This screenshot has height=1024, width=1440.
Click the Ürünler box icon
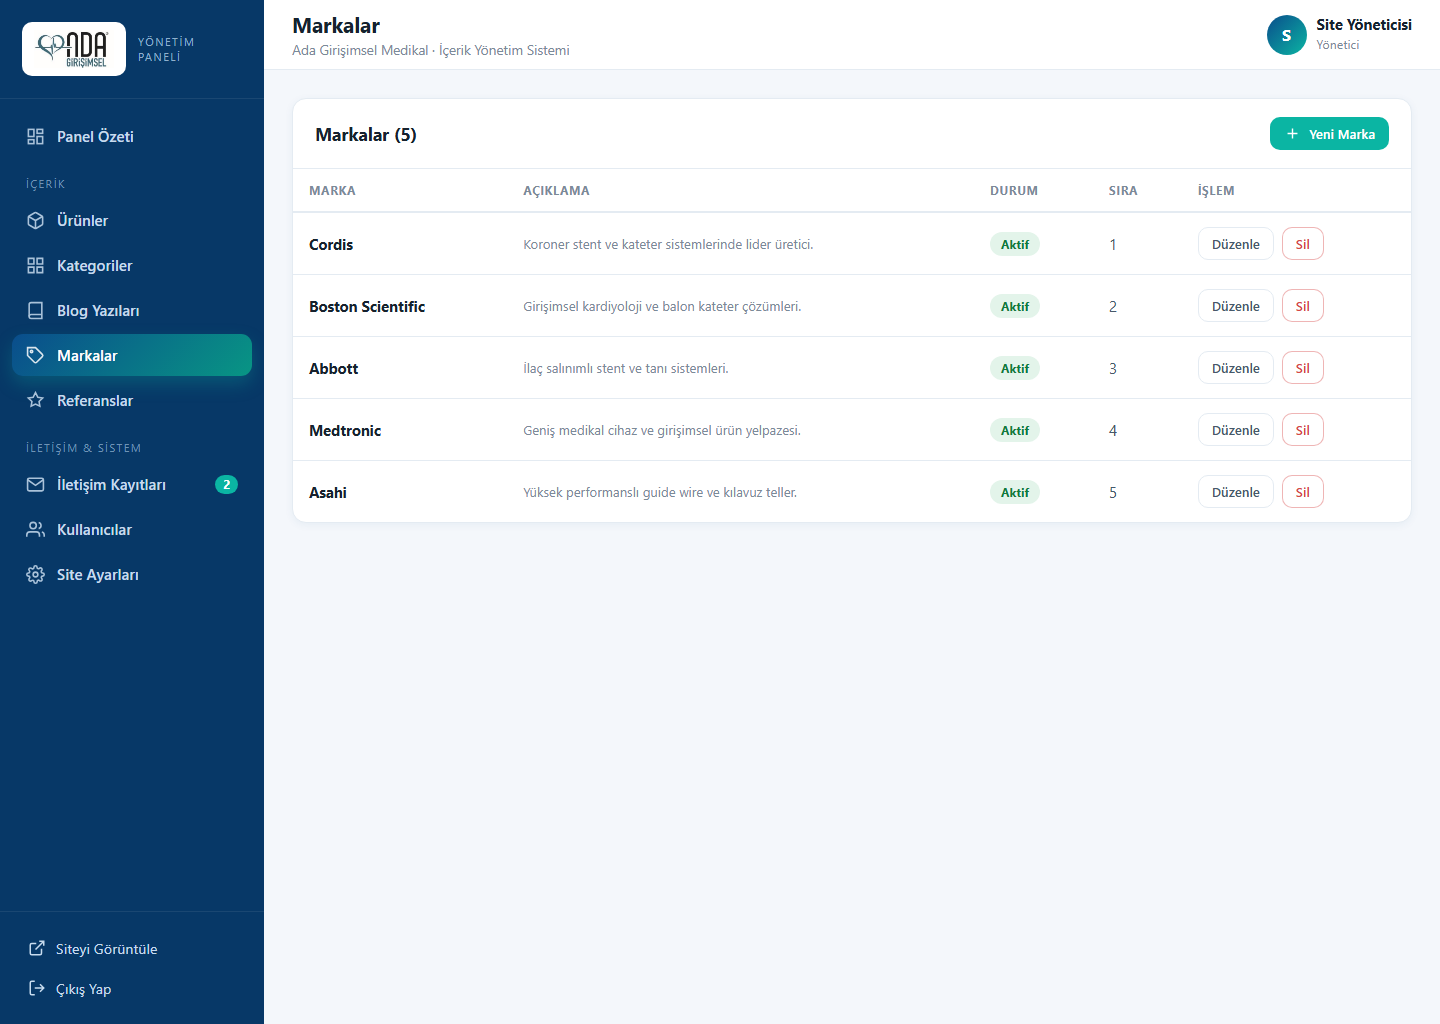point(36,221)
